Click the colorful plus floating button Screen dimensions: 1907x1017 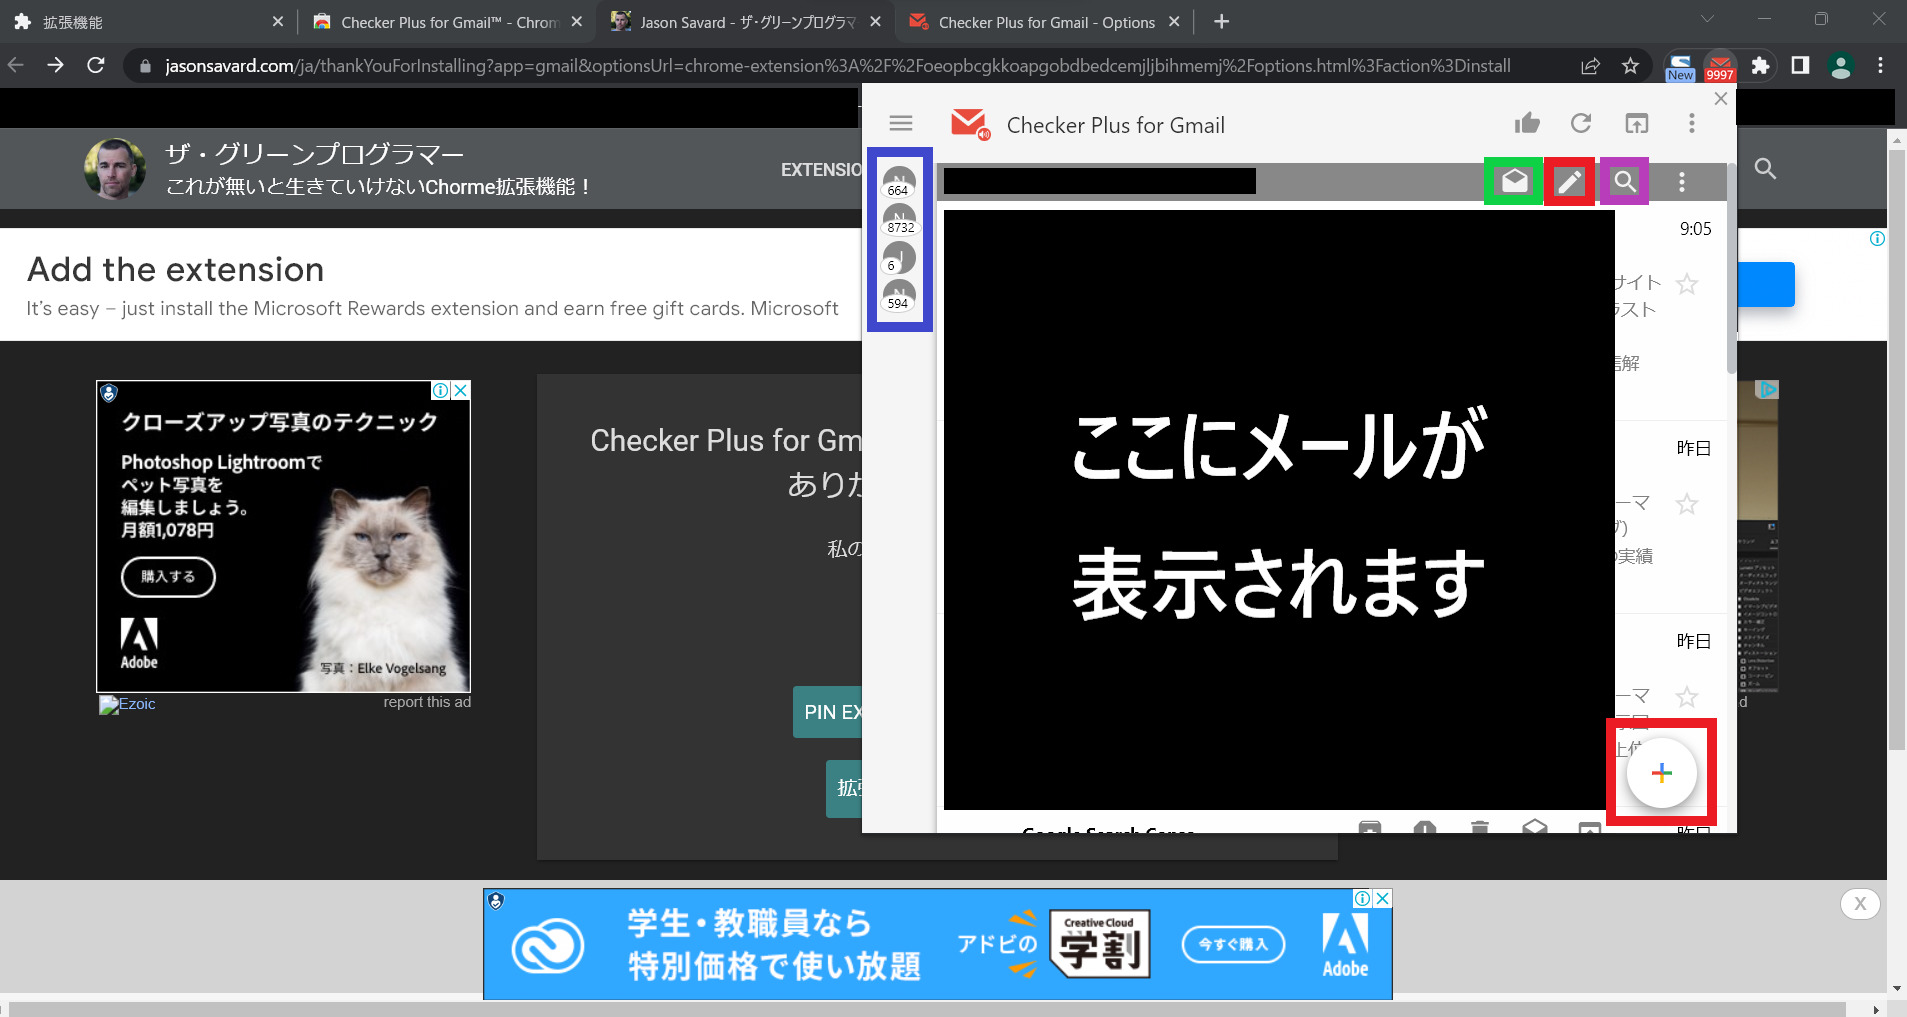coord(1662,773)
